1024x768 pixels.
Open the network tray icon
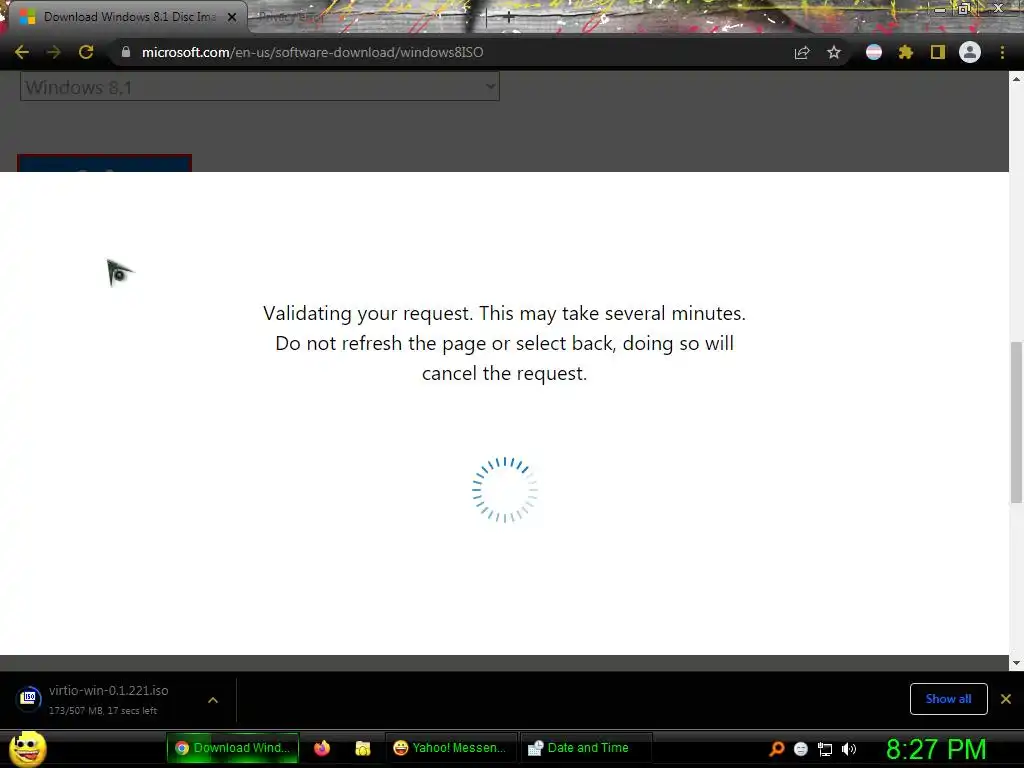pos(825,749)
